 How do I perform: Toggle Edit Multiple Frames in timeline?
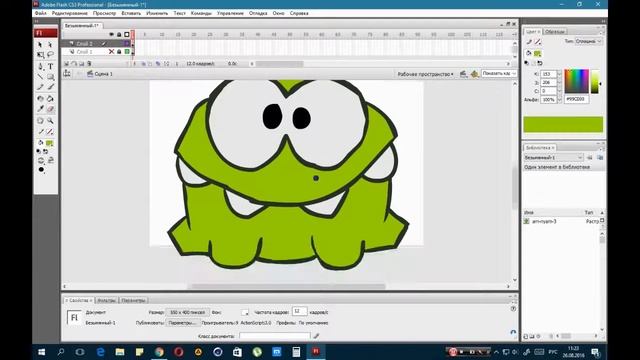pos(158,64)
